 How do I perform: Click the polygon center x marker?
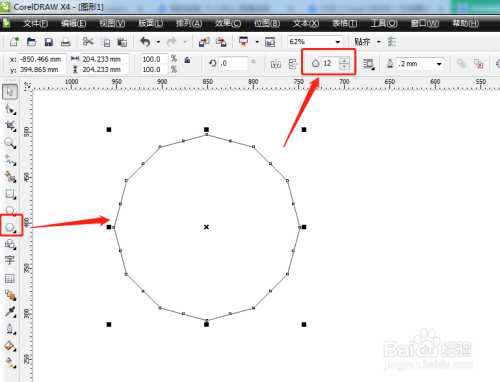coord(206,227)
